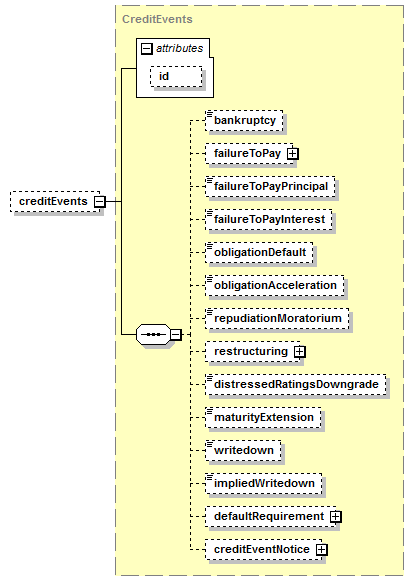Select the impliedWritedown element

pyautogui.click(x=264, y=484)
